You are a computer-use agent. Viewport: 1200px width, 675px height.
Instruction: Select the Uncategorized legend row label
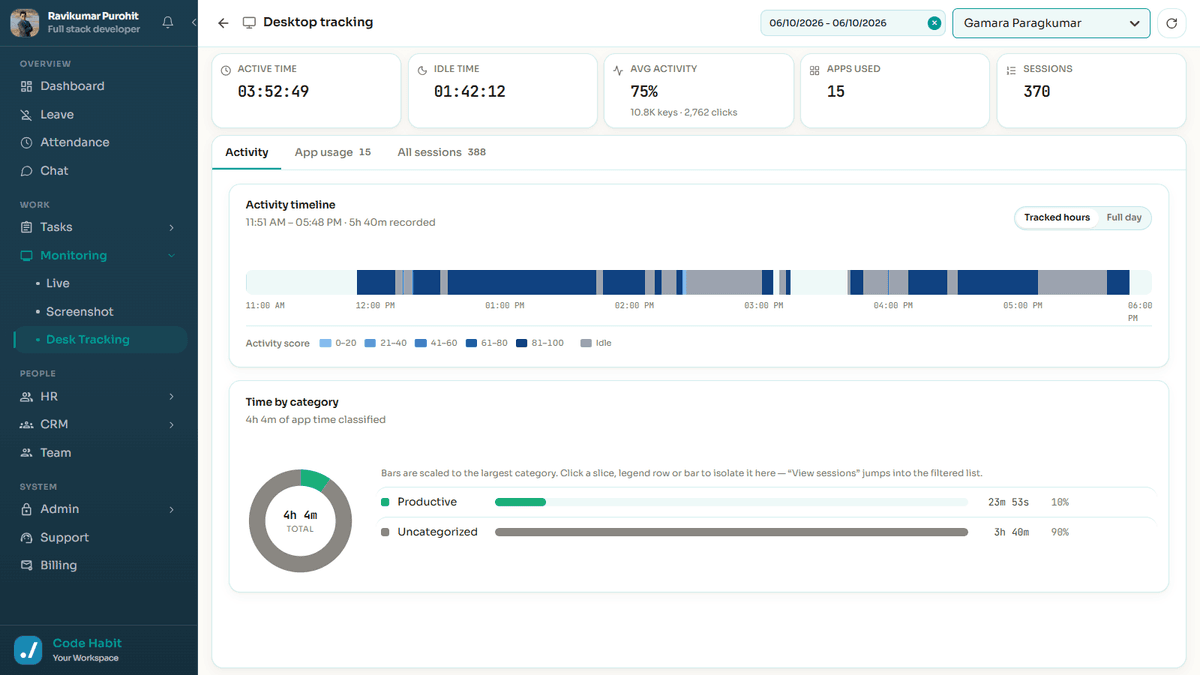(437, 533)
